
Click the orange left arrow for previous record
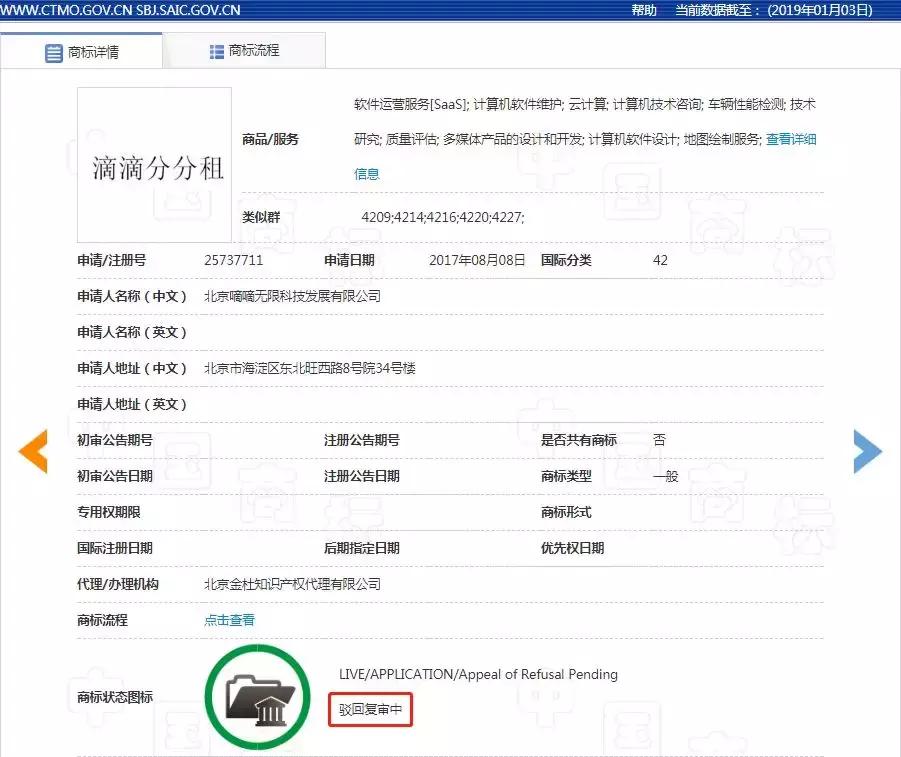(x=32, y=451)
